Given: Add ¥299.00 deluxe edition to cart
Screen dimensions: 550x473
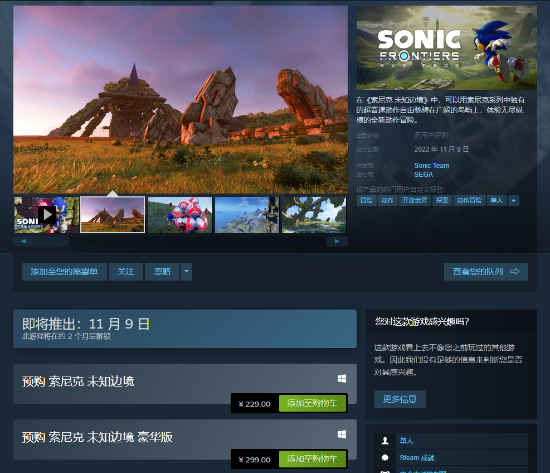Looking at the screenshot, I should pyautogui.click(x=312, y=459).
